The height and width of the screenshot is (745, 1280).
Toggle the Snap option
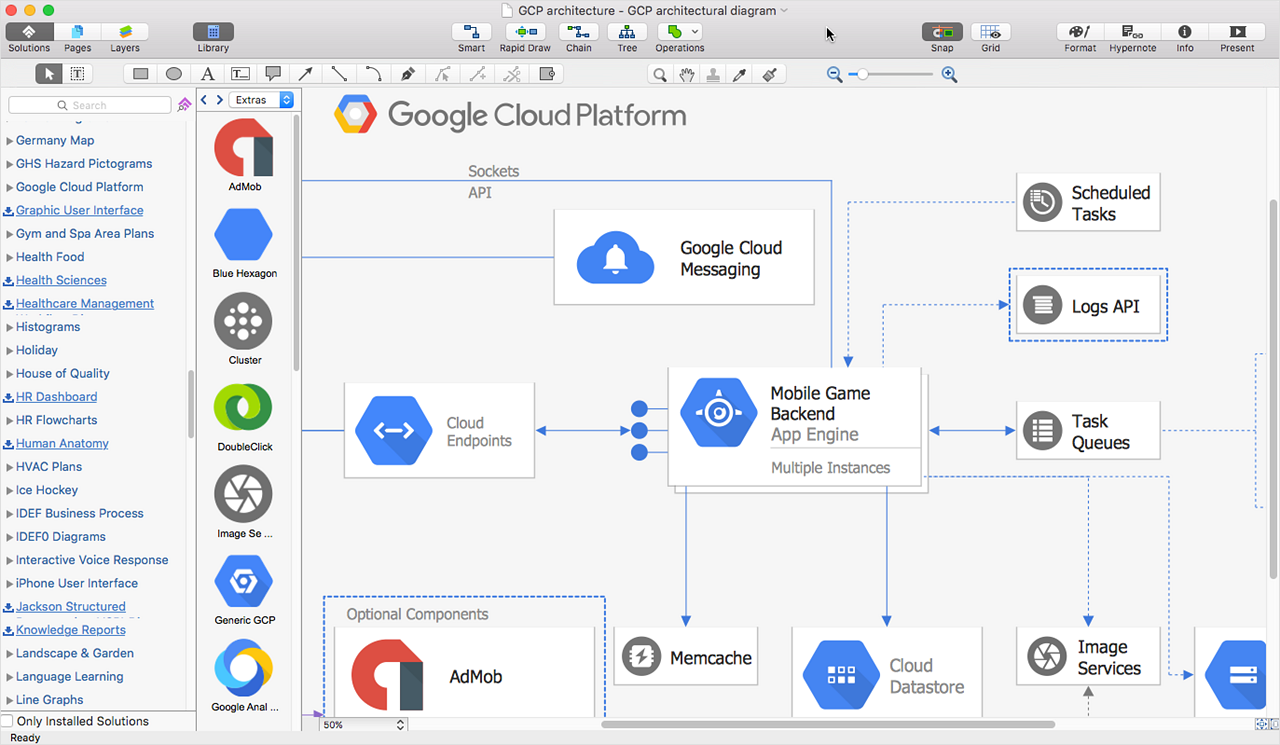942,32
